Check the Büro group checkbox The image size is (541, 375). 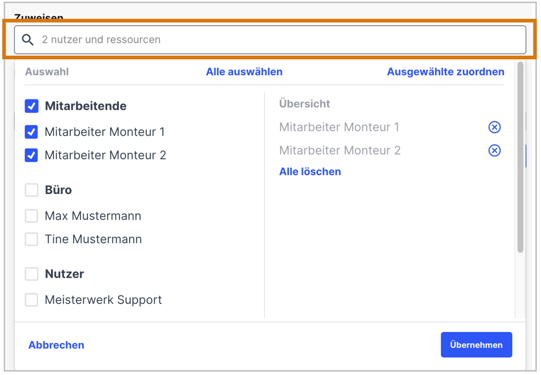click(x=31, y=190)
